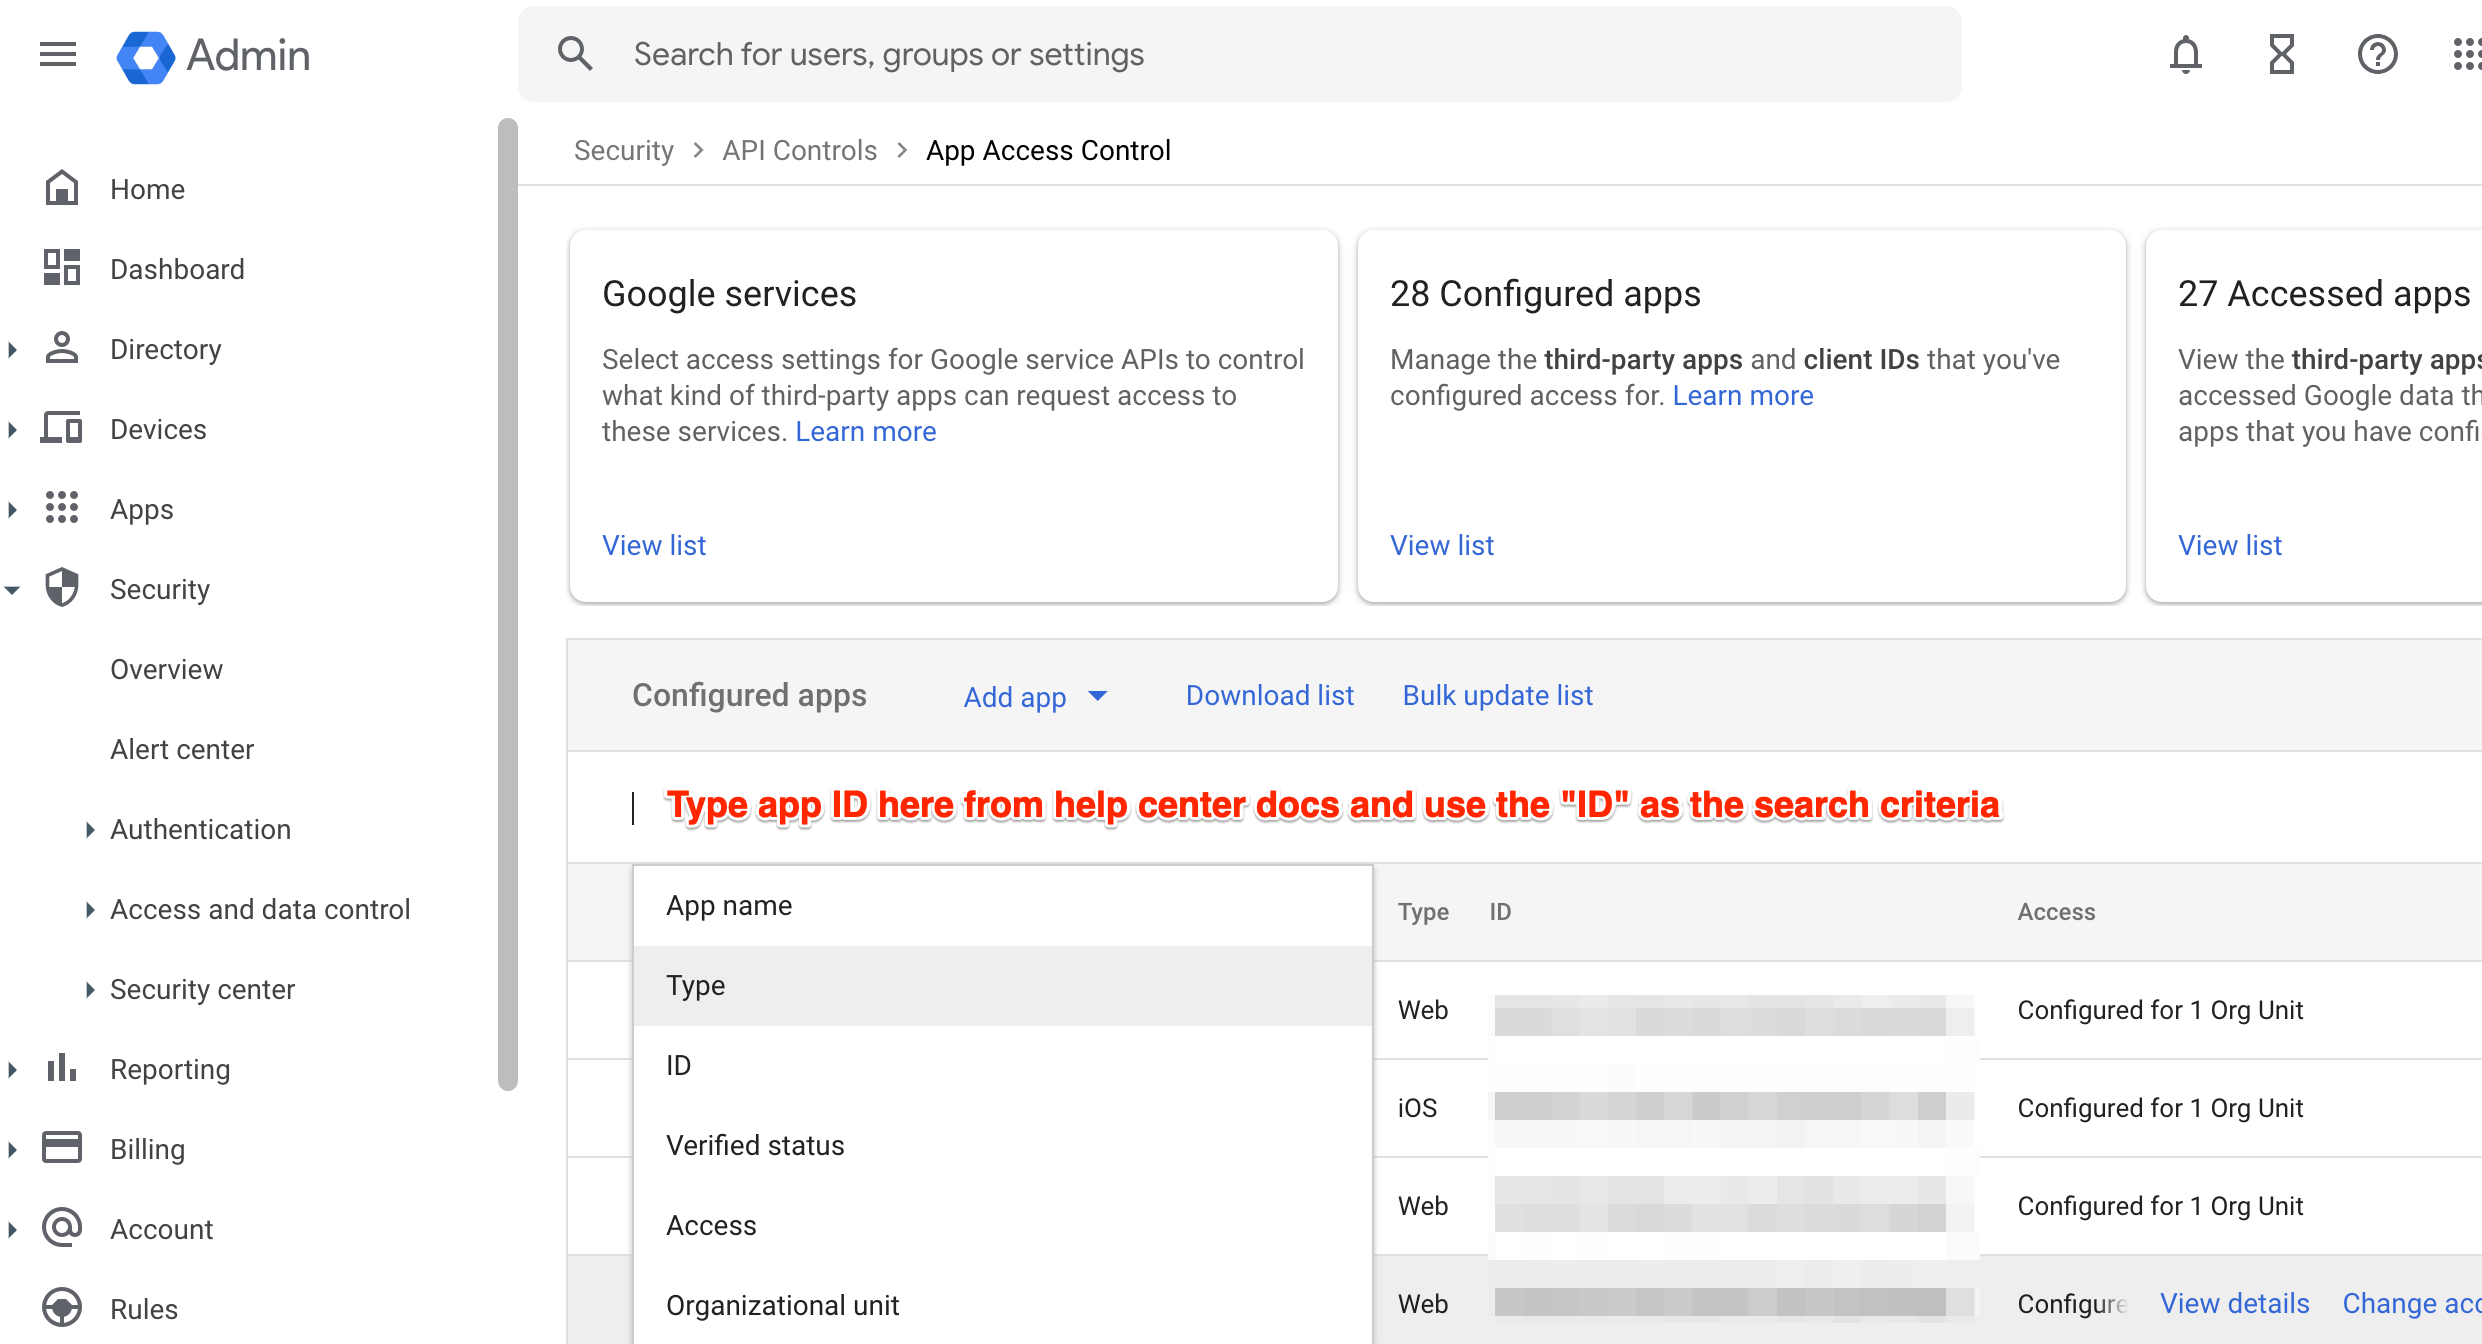Open View details for the last app
Image resolution: width=2482 pixels, height=1344 pixels.
[2235, 1303]
